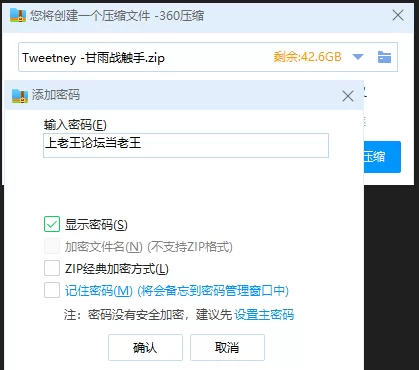Focus the 输入密码(E) password field

pos(186,145)
